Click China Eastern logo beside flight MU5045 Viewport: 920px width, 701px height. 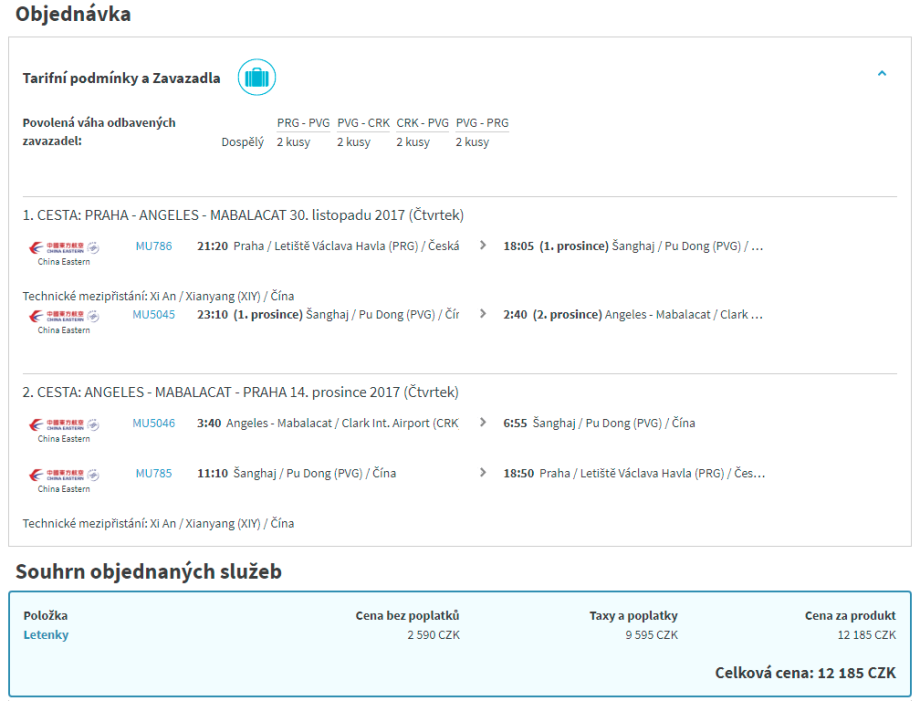tap(64, 320)
